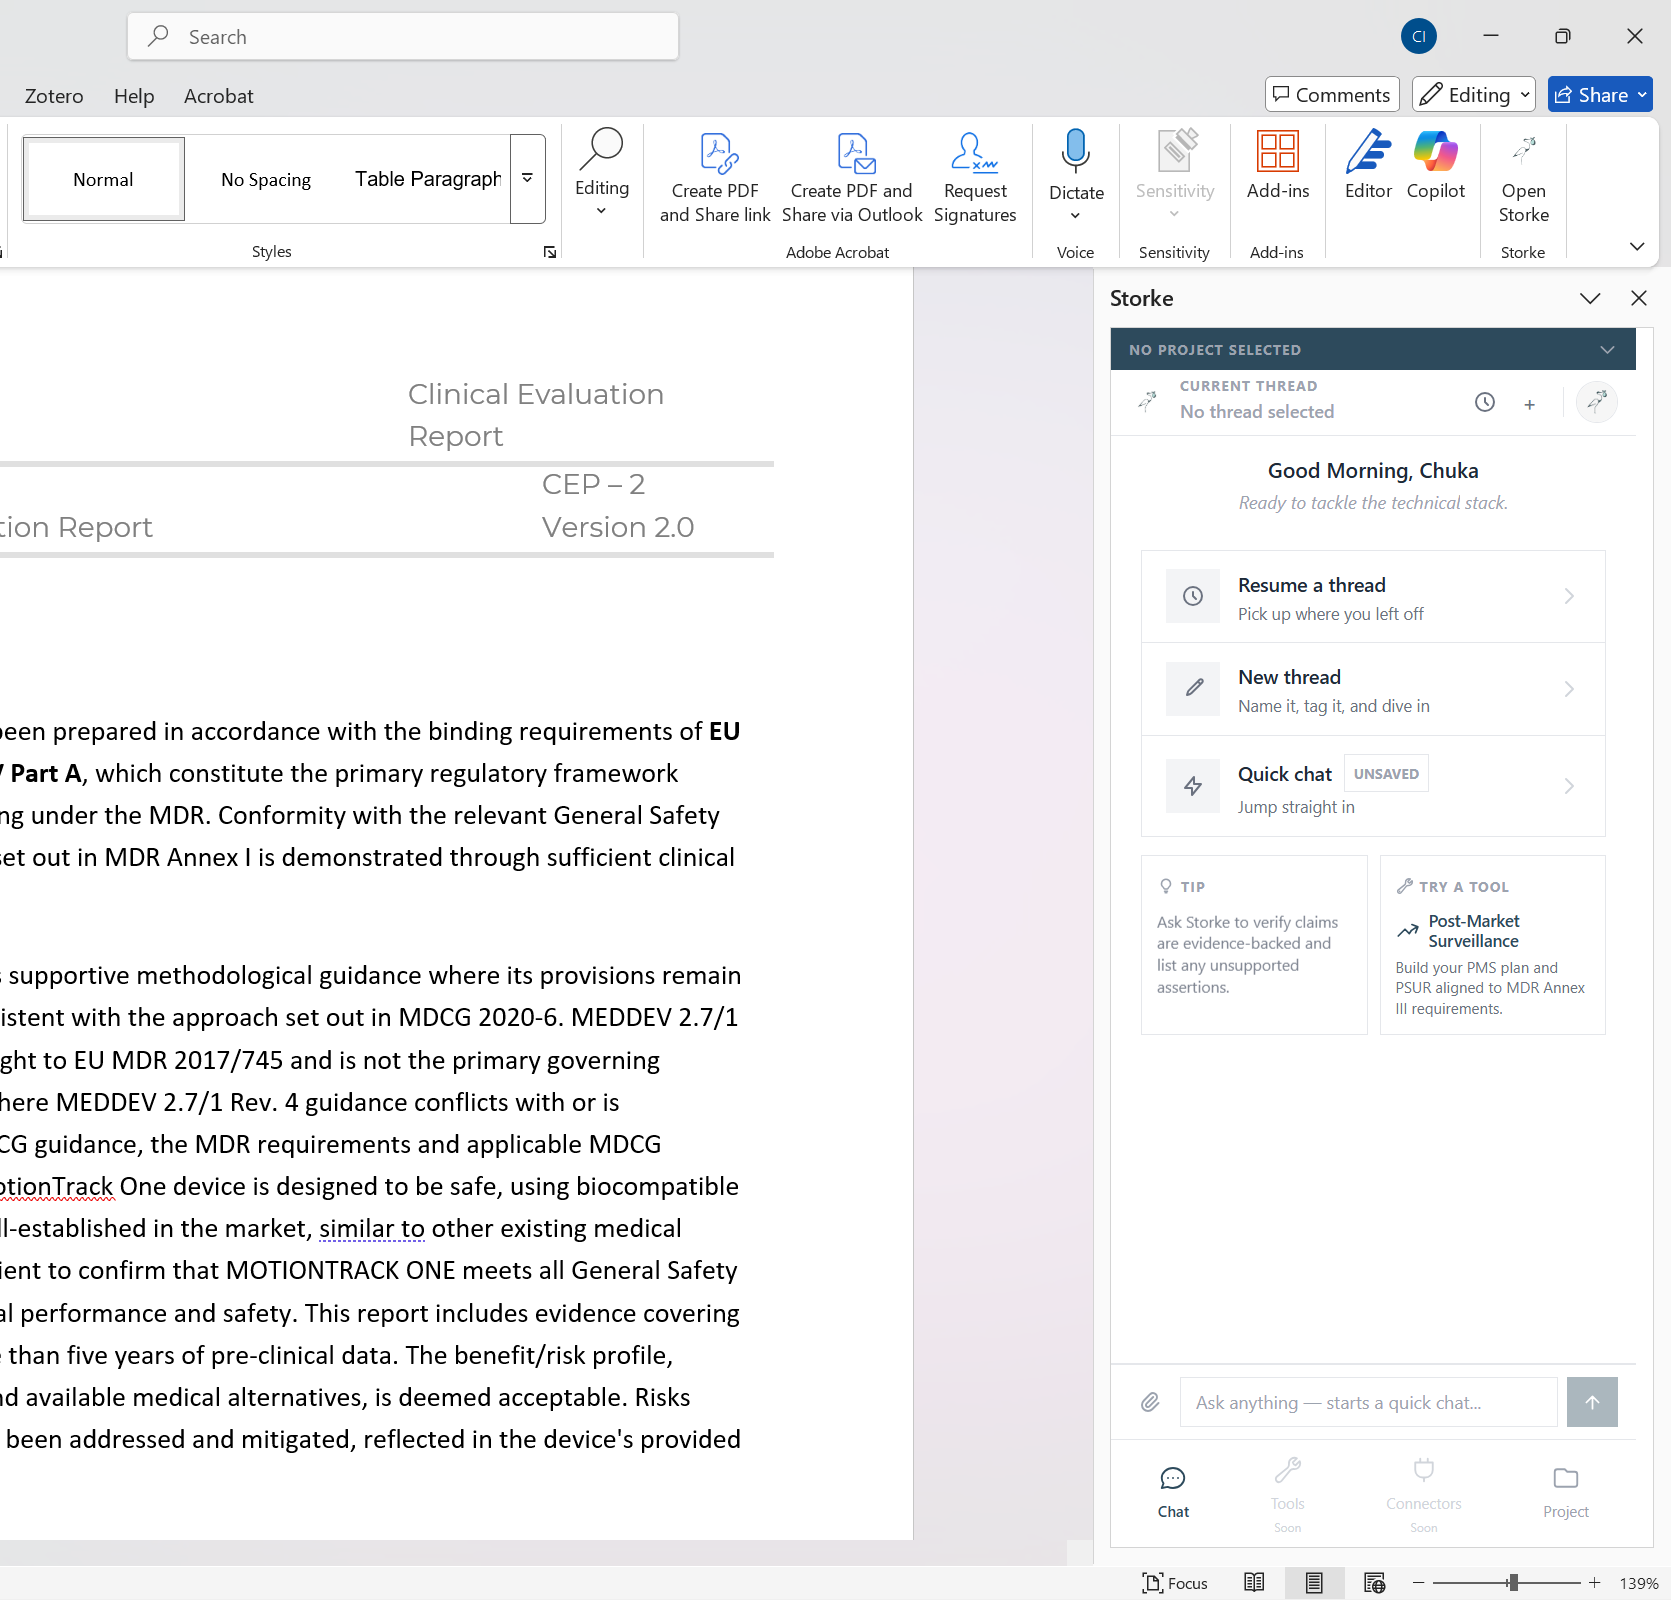Viewport: 1671px width, 1600px height.
Task: Expand the Styles gallery
Action: [x=527, y=179]
